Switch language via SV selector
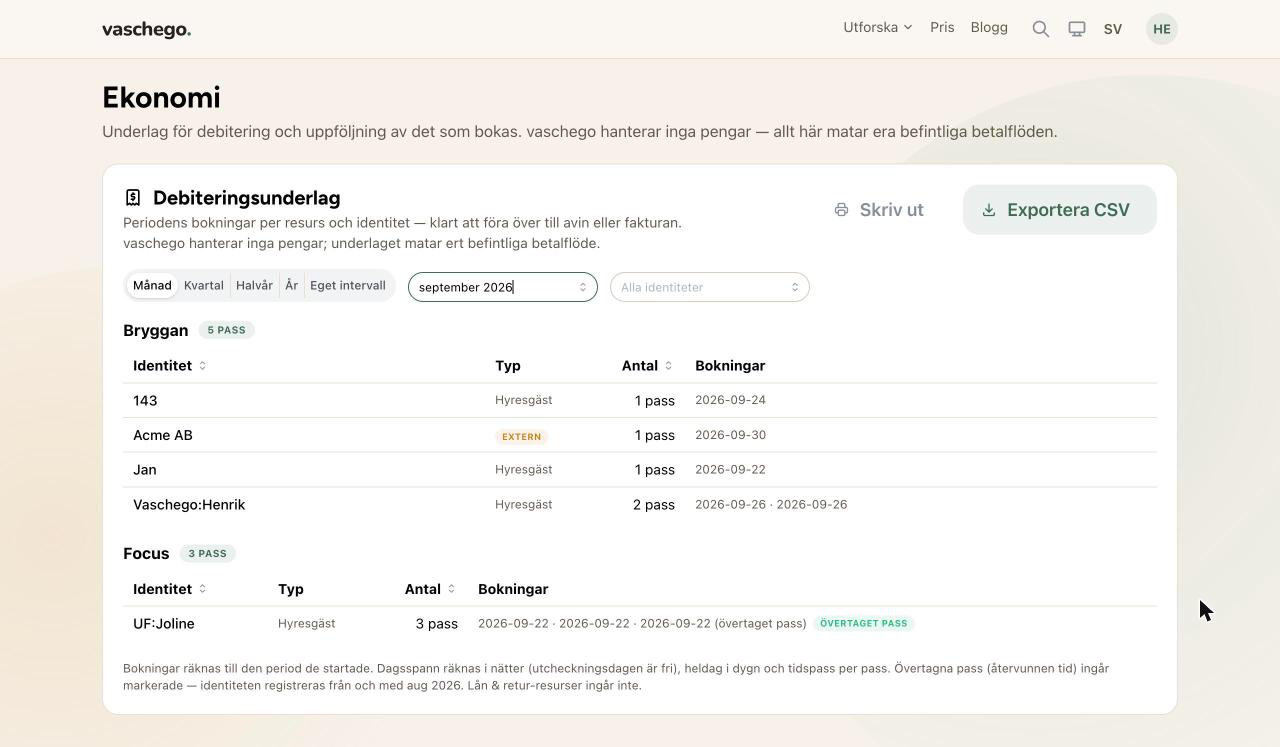1280x747 pixels. (1113, 29)
